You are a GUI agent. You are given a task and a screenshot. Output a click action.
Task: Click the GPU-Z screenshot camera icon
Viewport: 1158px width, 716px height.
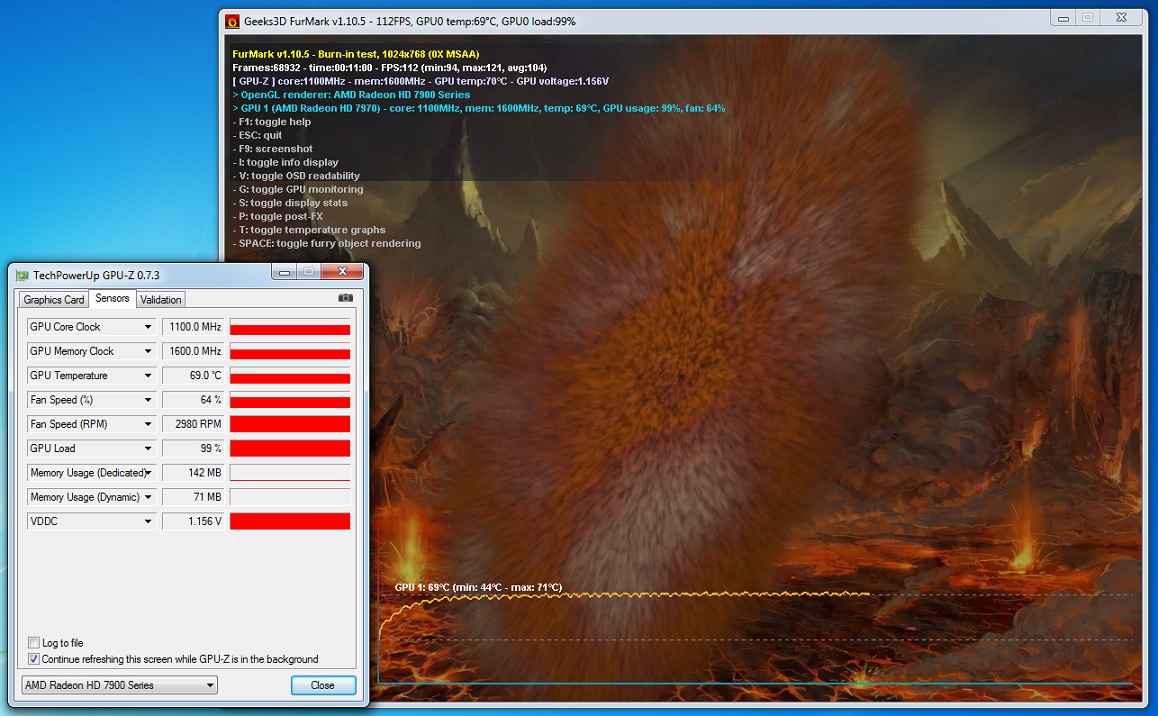[345, 298]
